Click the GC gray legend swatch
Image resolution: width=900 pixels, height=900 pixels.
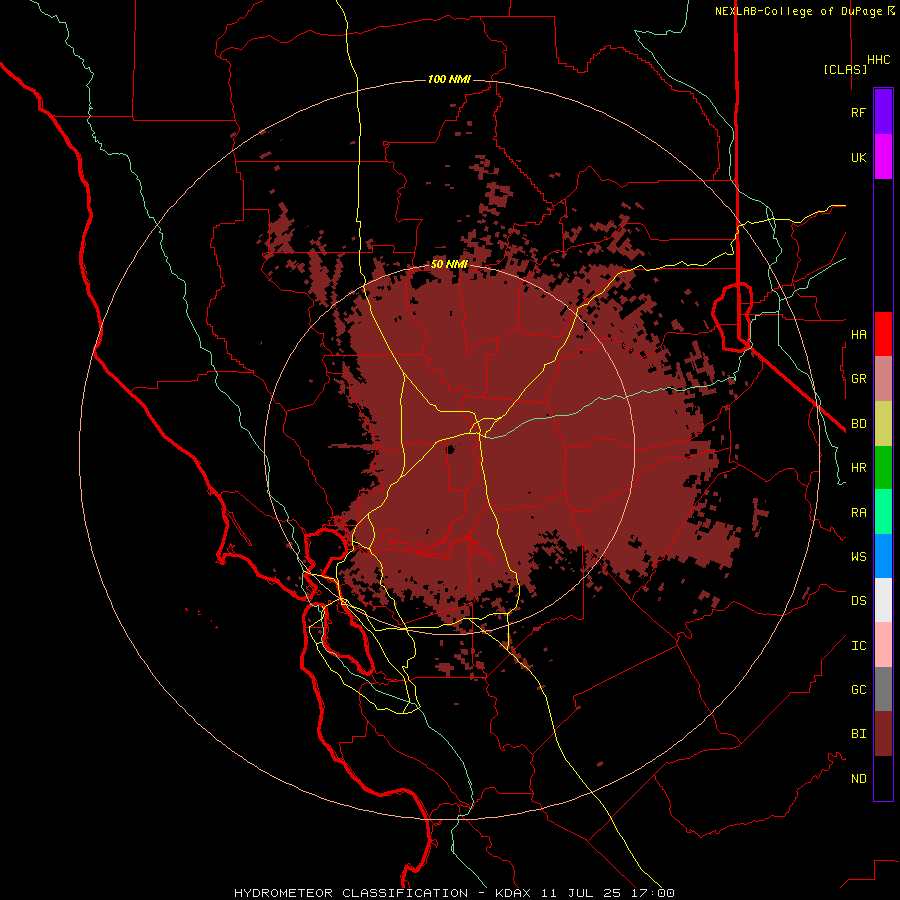coord(883,689)
